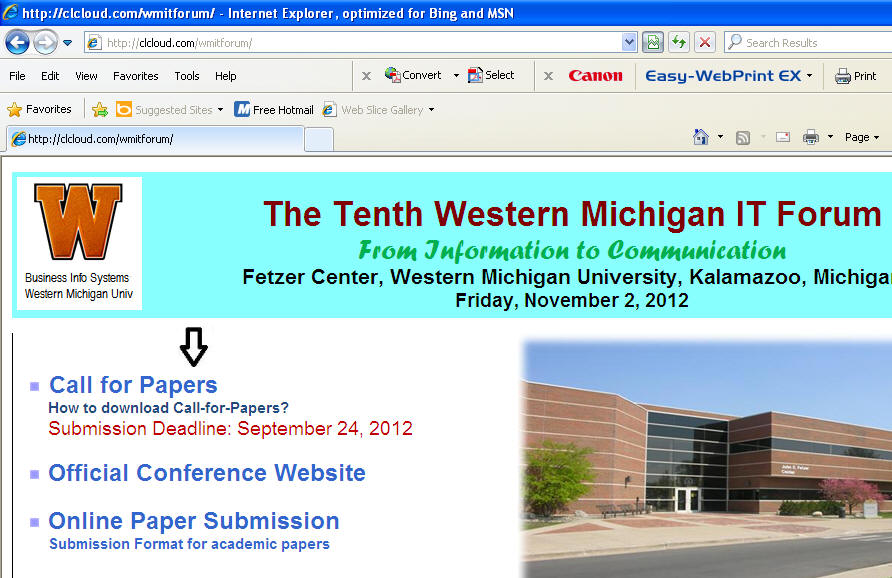The image size is (892, 578).
Task: Click the Home icon in command bar
Action: [x=701, y=137]
